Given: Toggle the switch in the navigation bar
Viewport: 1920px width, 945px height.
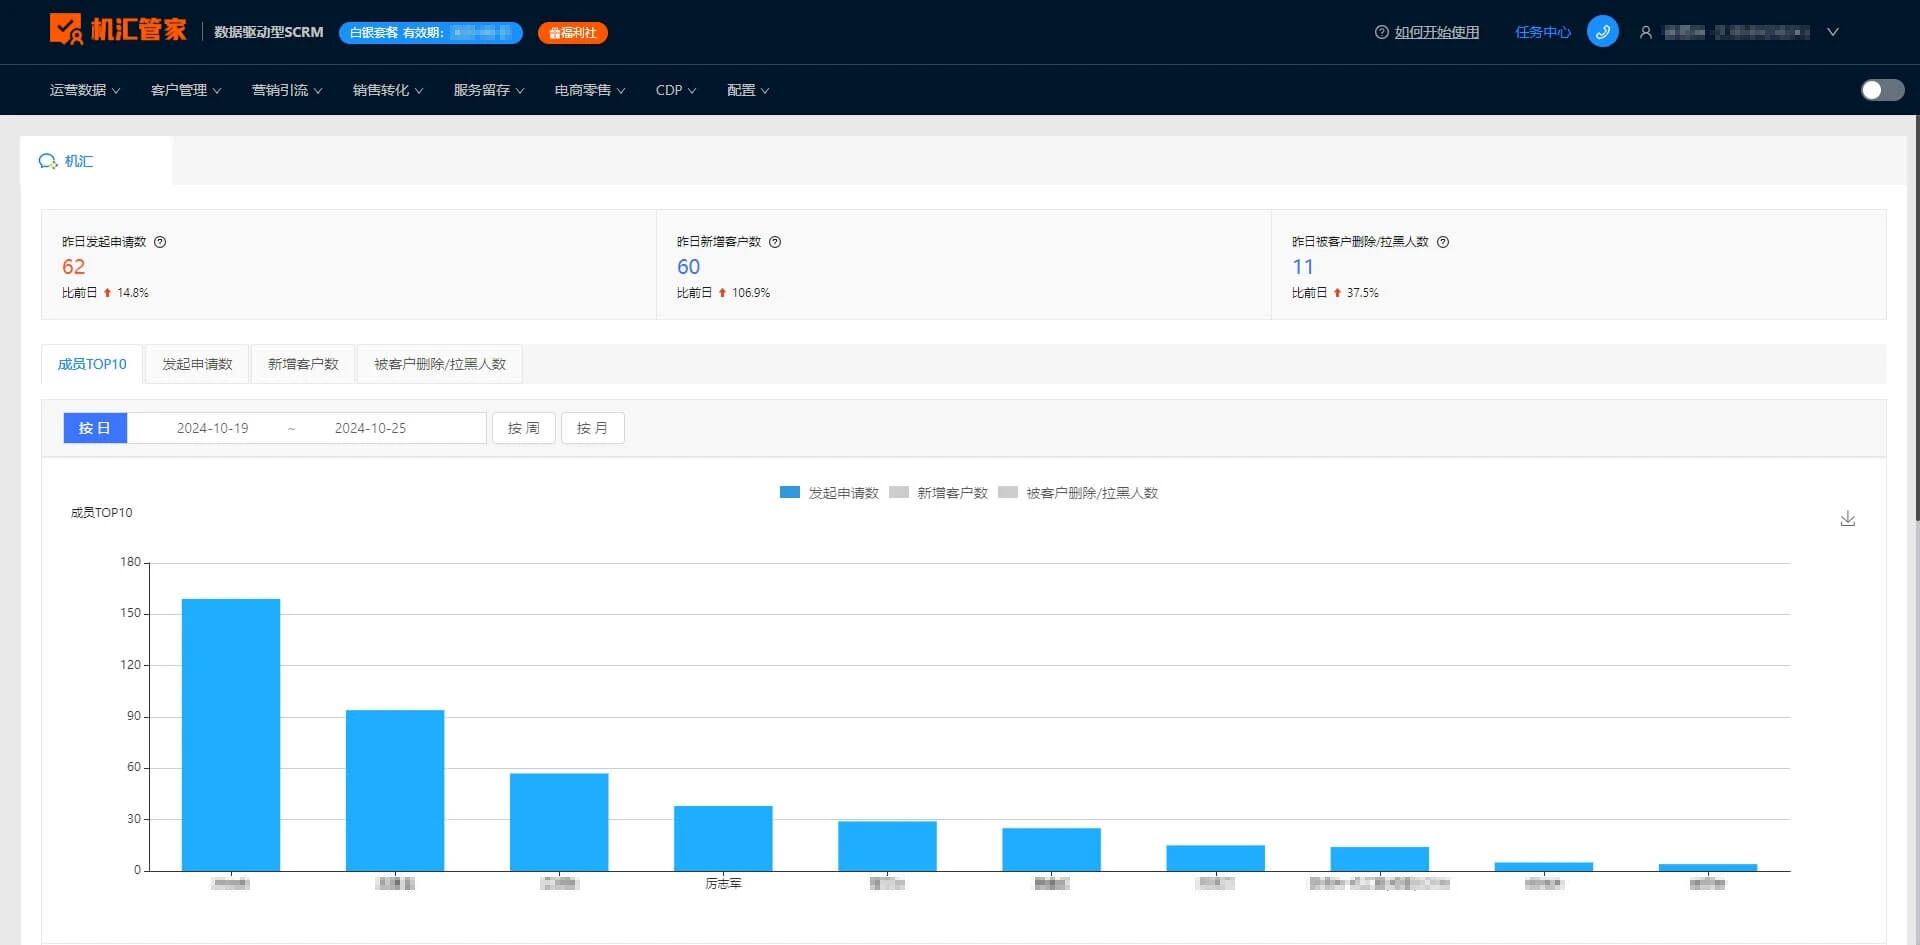Looking at the screenshot, I should (1882, 90).
